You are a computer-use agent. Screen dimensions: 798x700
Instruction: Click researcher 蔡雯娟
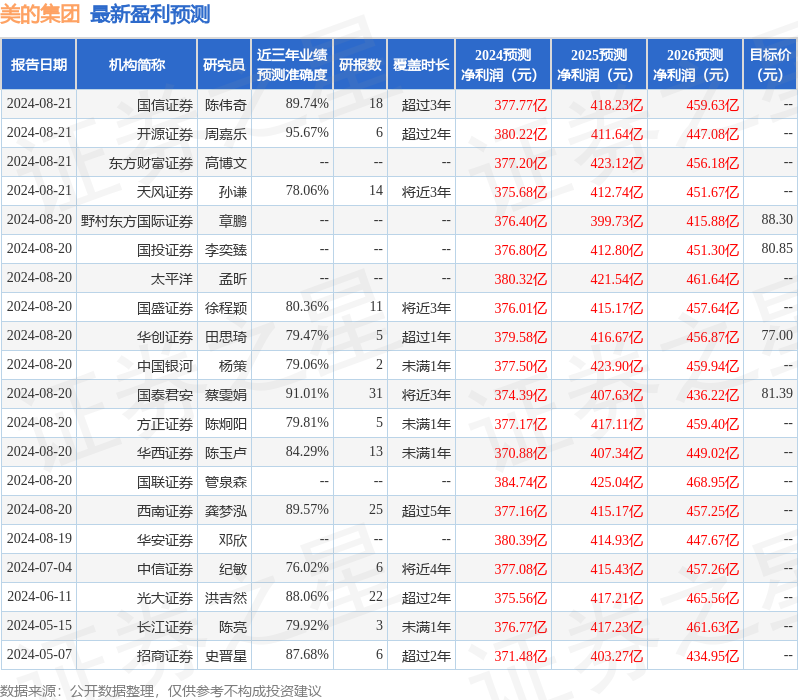click(226, 395)
